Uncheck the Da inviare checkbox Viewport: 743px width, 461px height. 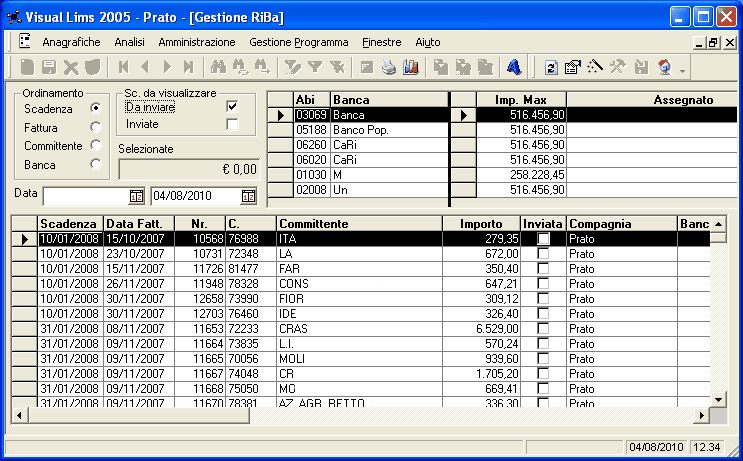click(232, 106)
